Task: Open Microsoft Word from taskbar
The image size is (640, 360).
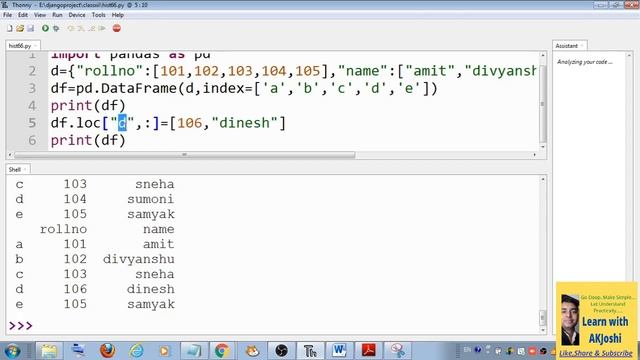Action: pos(339,351)
